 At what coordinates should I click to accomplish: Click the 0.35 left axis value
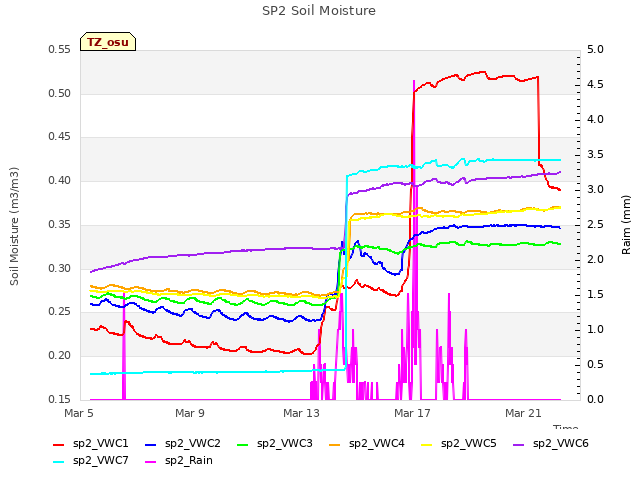pos(60,224)
